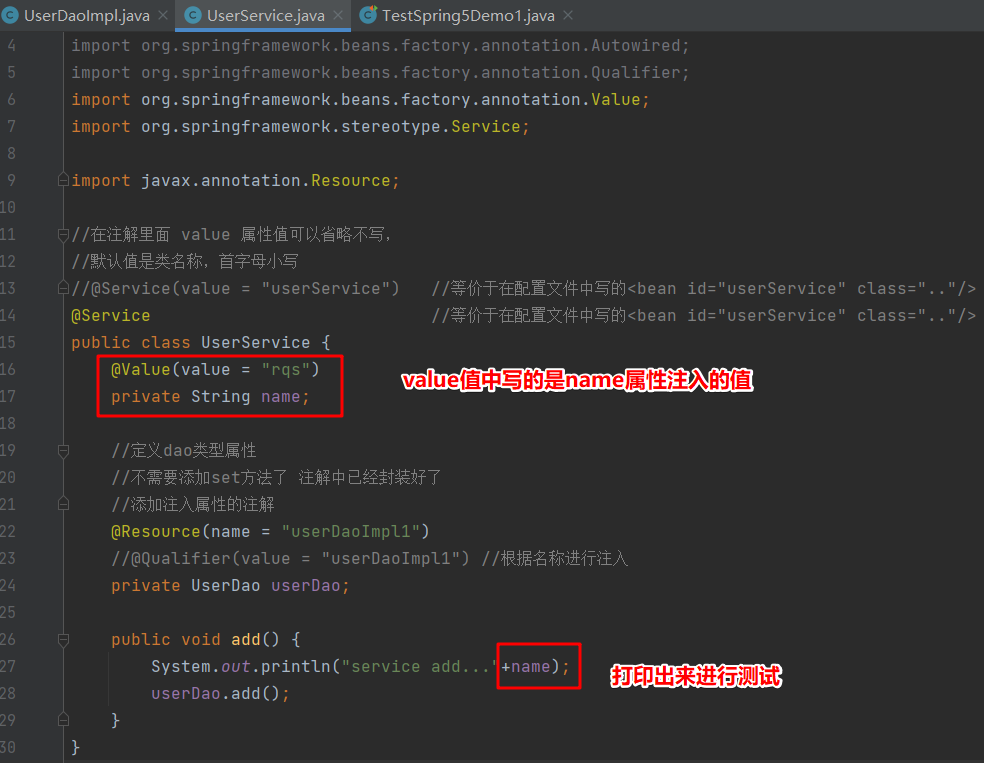Viewport: 984px width, 763px height.
Task: Click the class icon on UserService.java tab
Action: point(193,16)
